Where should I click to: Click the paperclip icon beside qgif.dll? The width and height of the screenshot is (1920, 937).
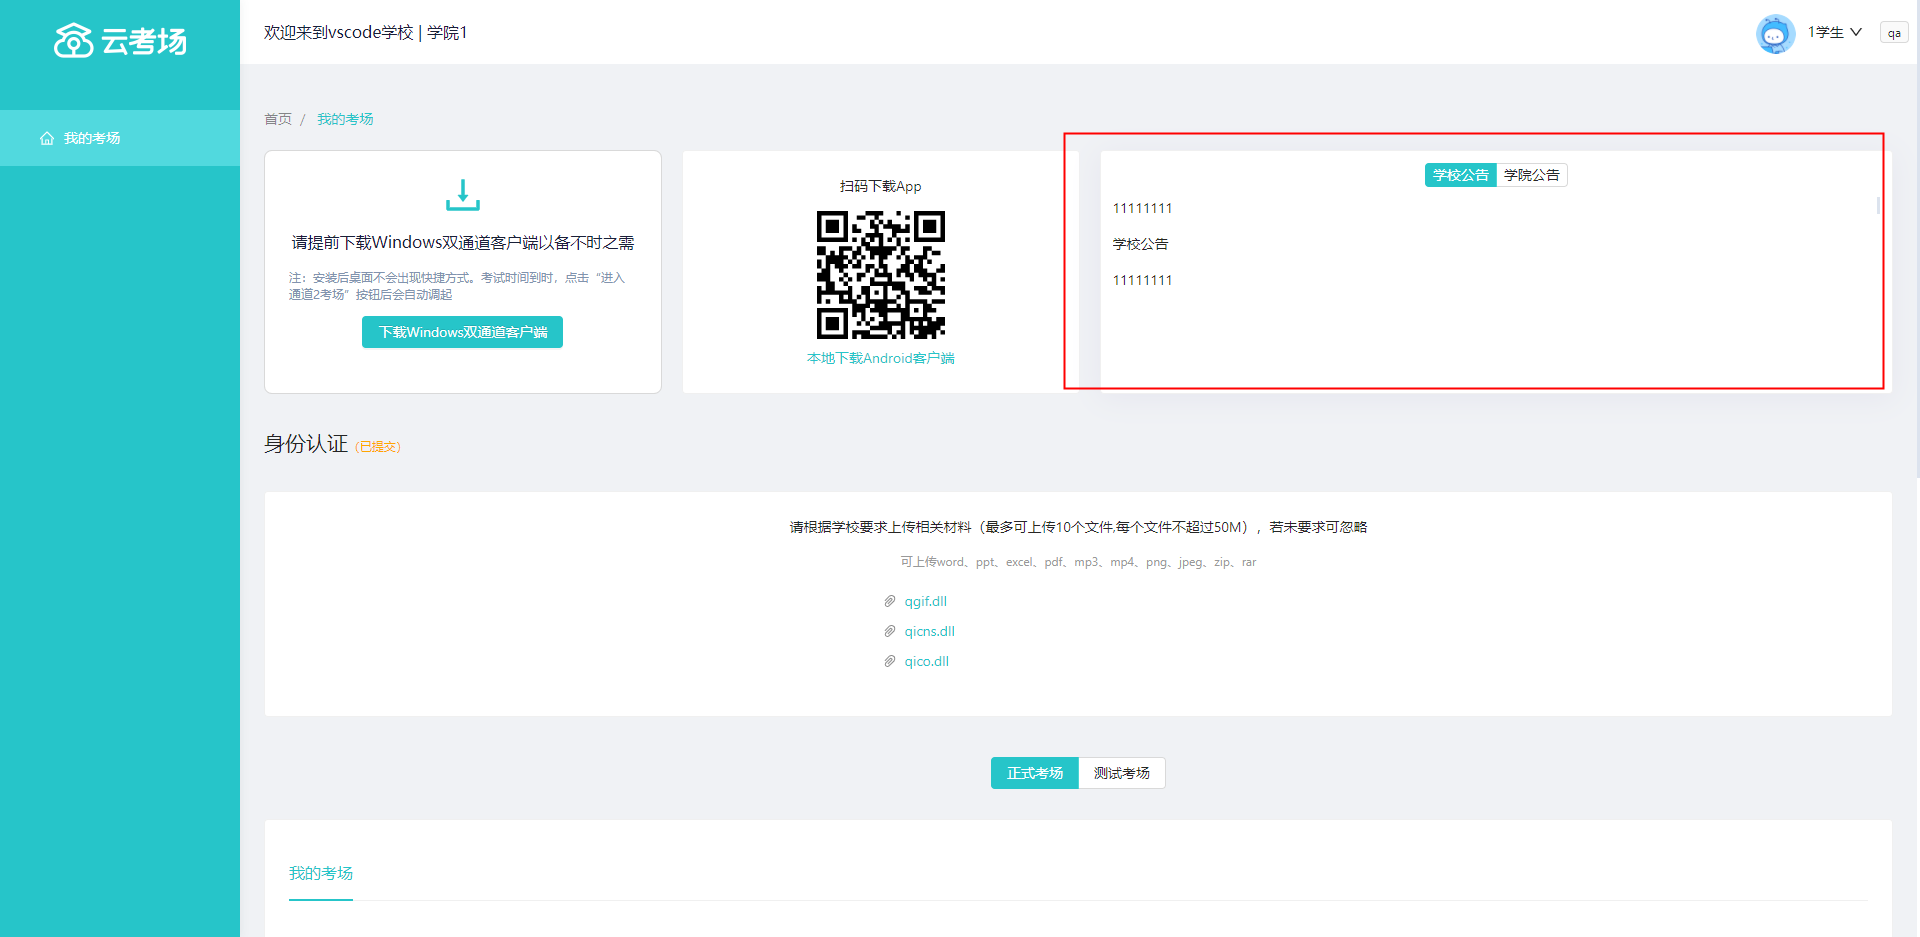point(889,601)
